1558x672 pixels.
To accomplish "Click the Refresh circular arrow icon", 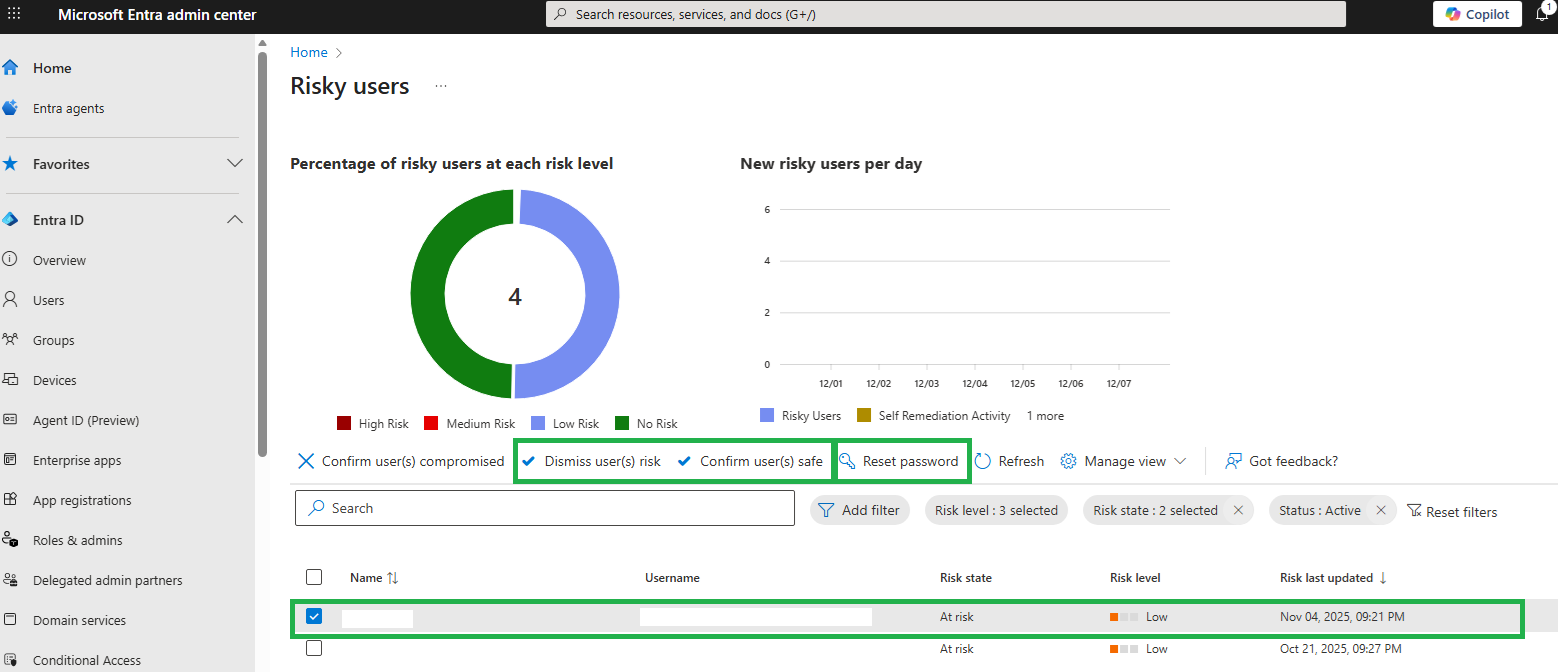I will coord(983,461).
